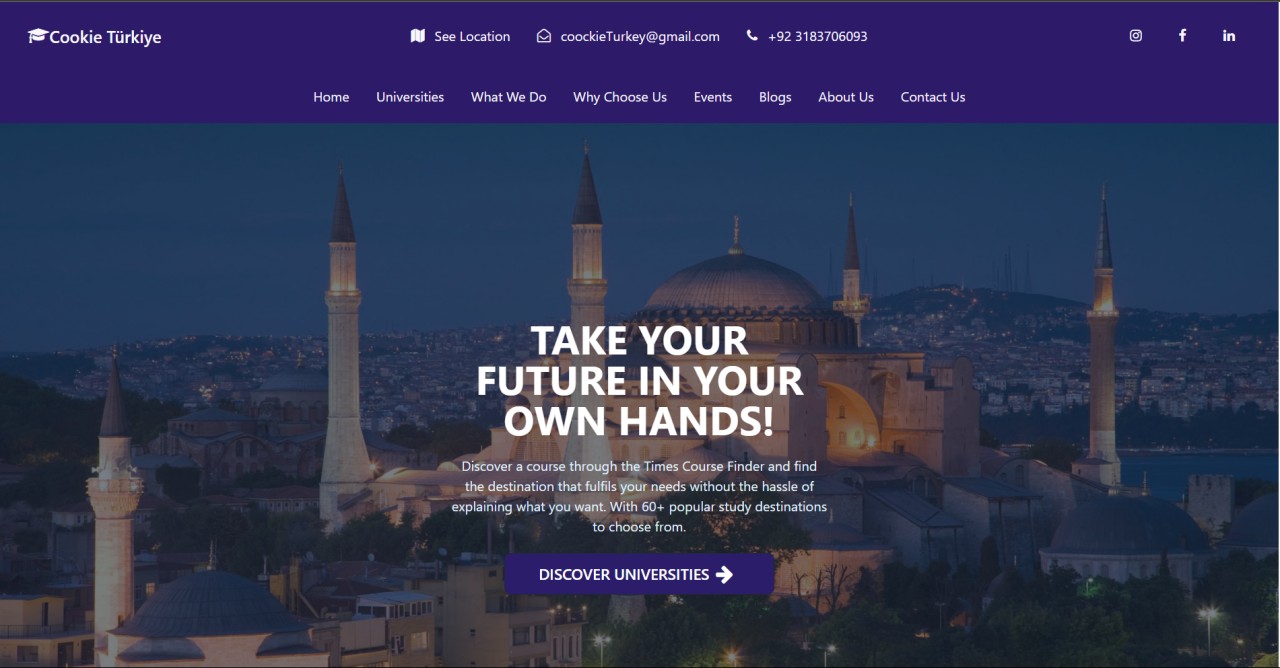The image size is (1280, 668).
Task: Click the envelope email icon
Action: pyautogui.click(x=544, y=36)
